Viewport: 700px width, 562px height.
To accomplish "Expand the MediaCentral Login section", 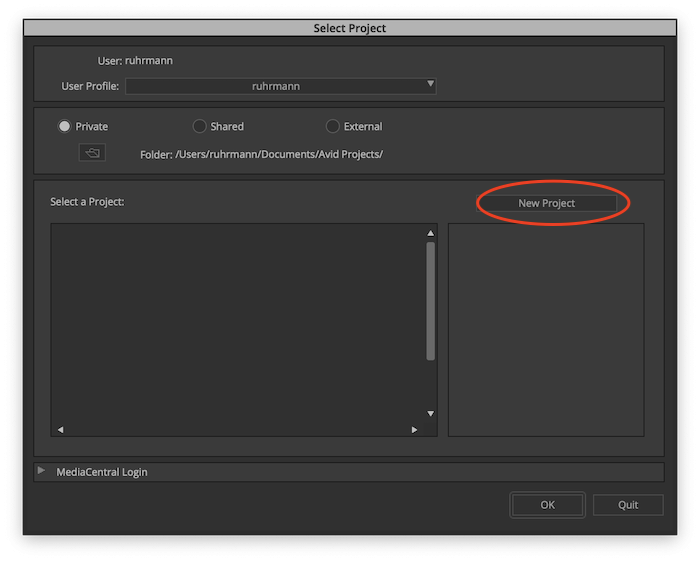I will pyautogui.click(x=42, y=471).
